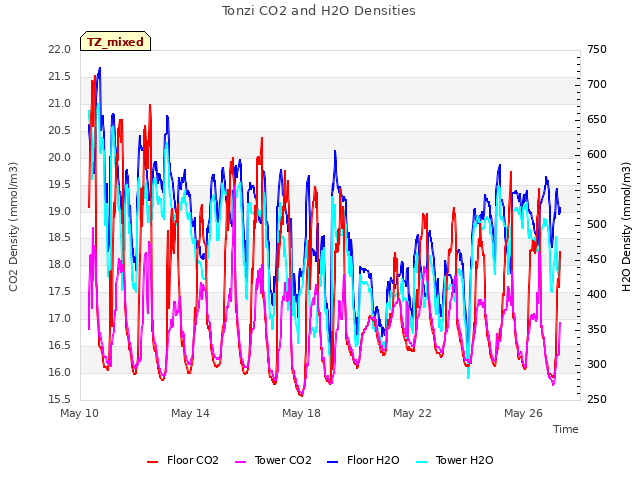Click the Time axis label

pyautogui.click(x=566, y=429)
